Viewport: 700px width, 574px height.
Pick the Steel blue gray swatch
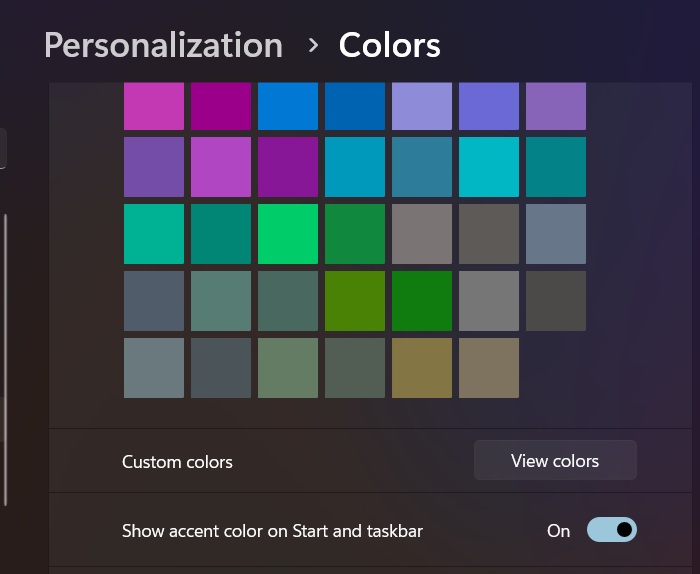click(x=556, y=234)
